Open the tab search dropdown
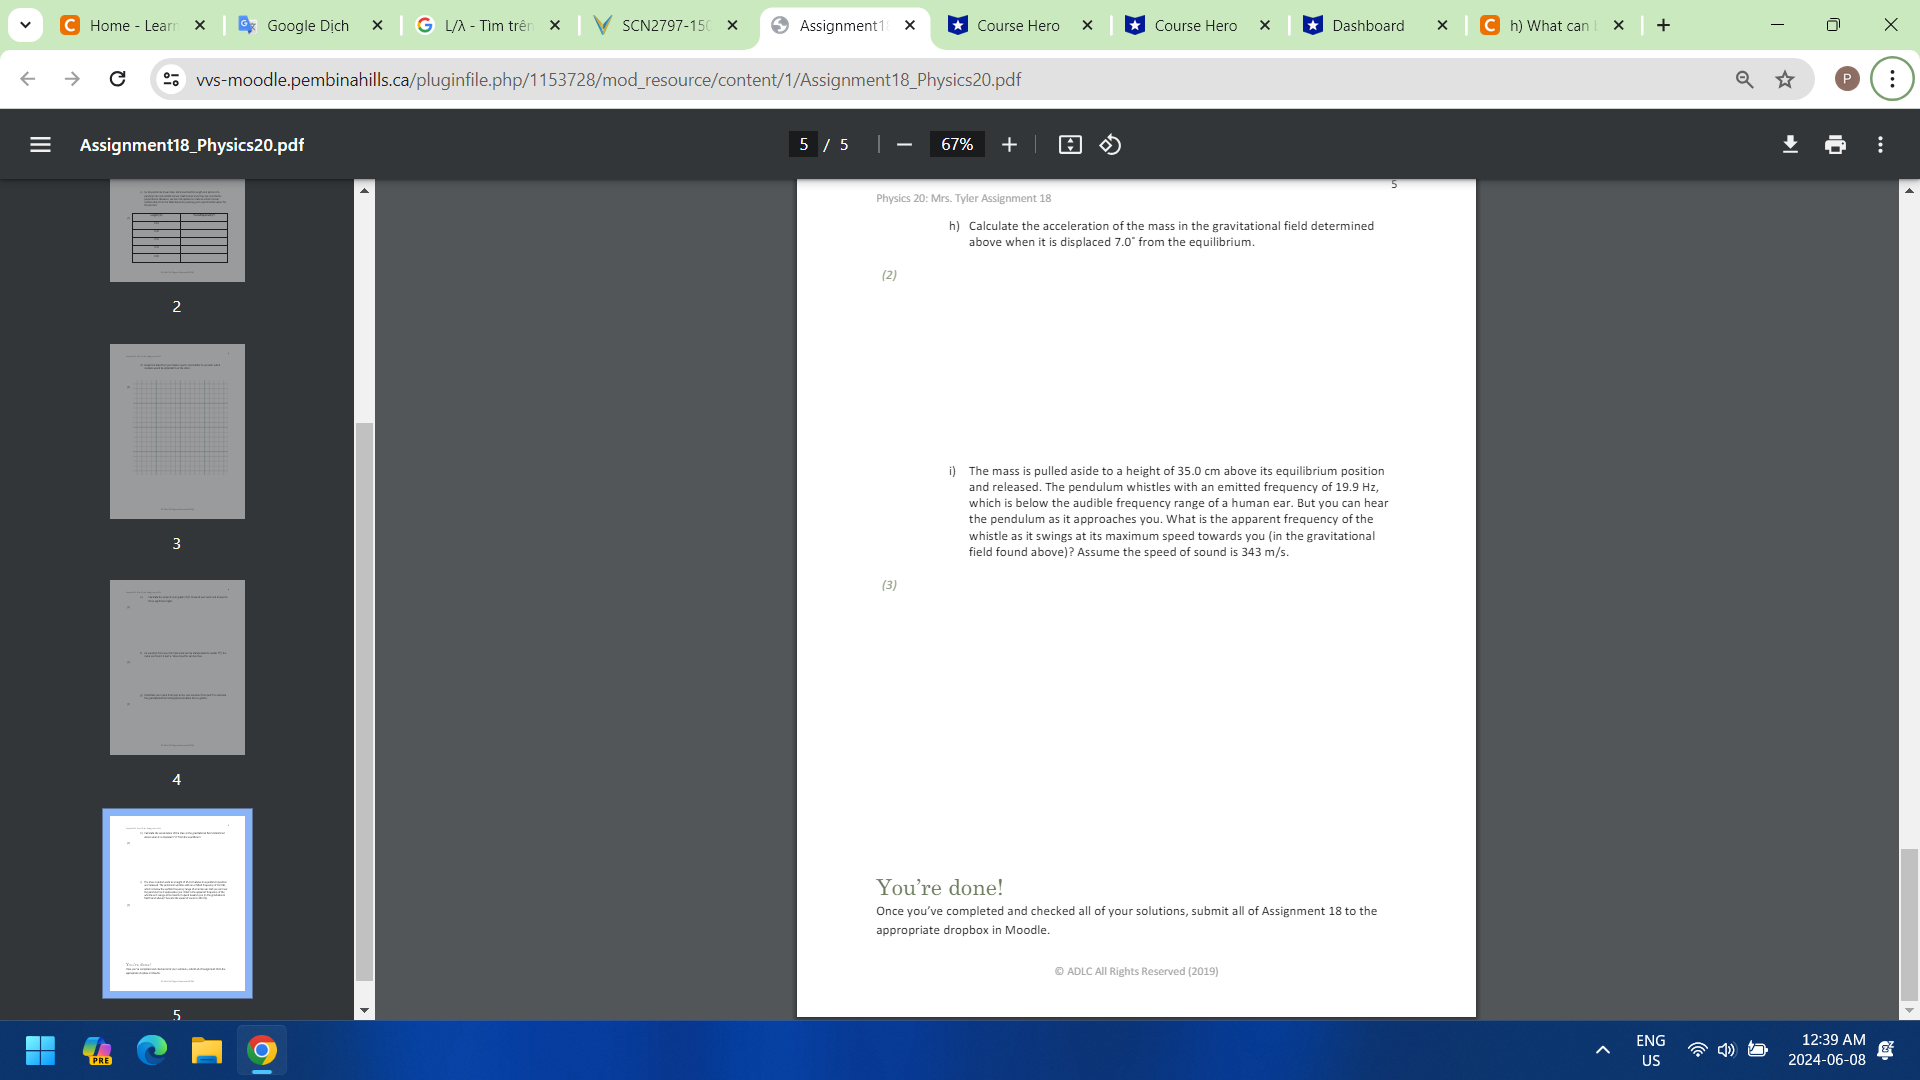The height and width of the screenshot is (1080, 1920). [x=25, y=25]
